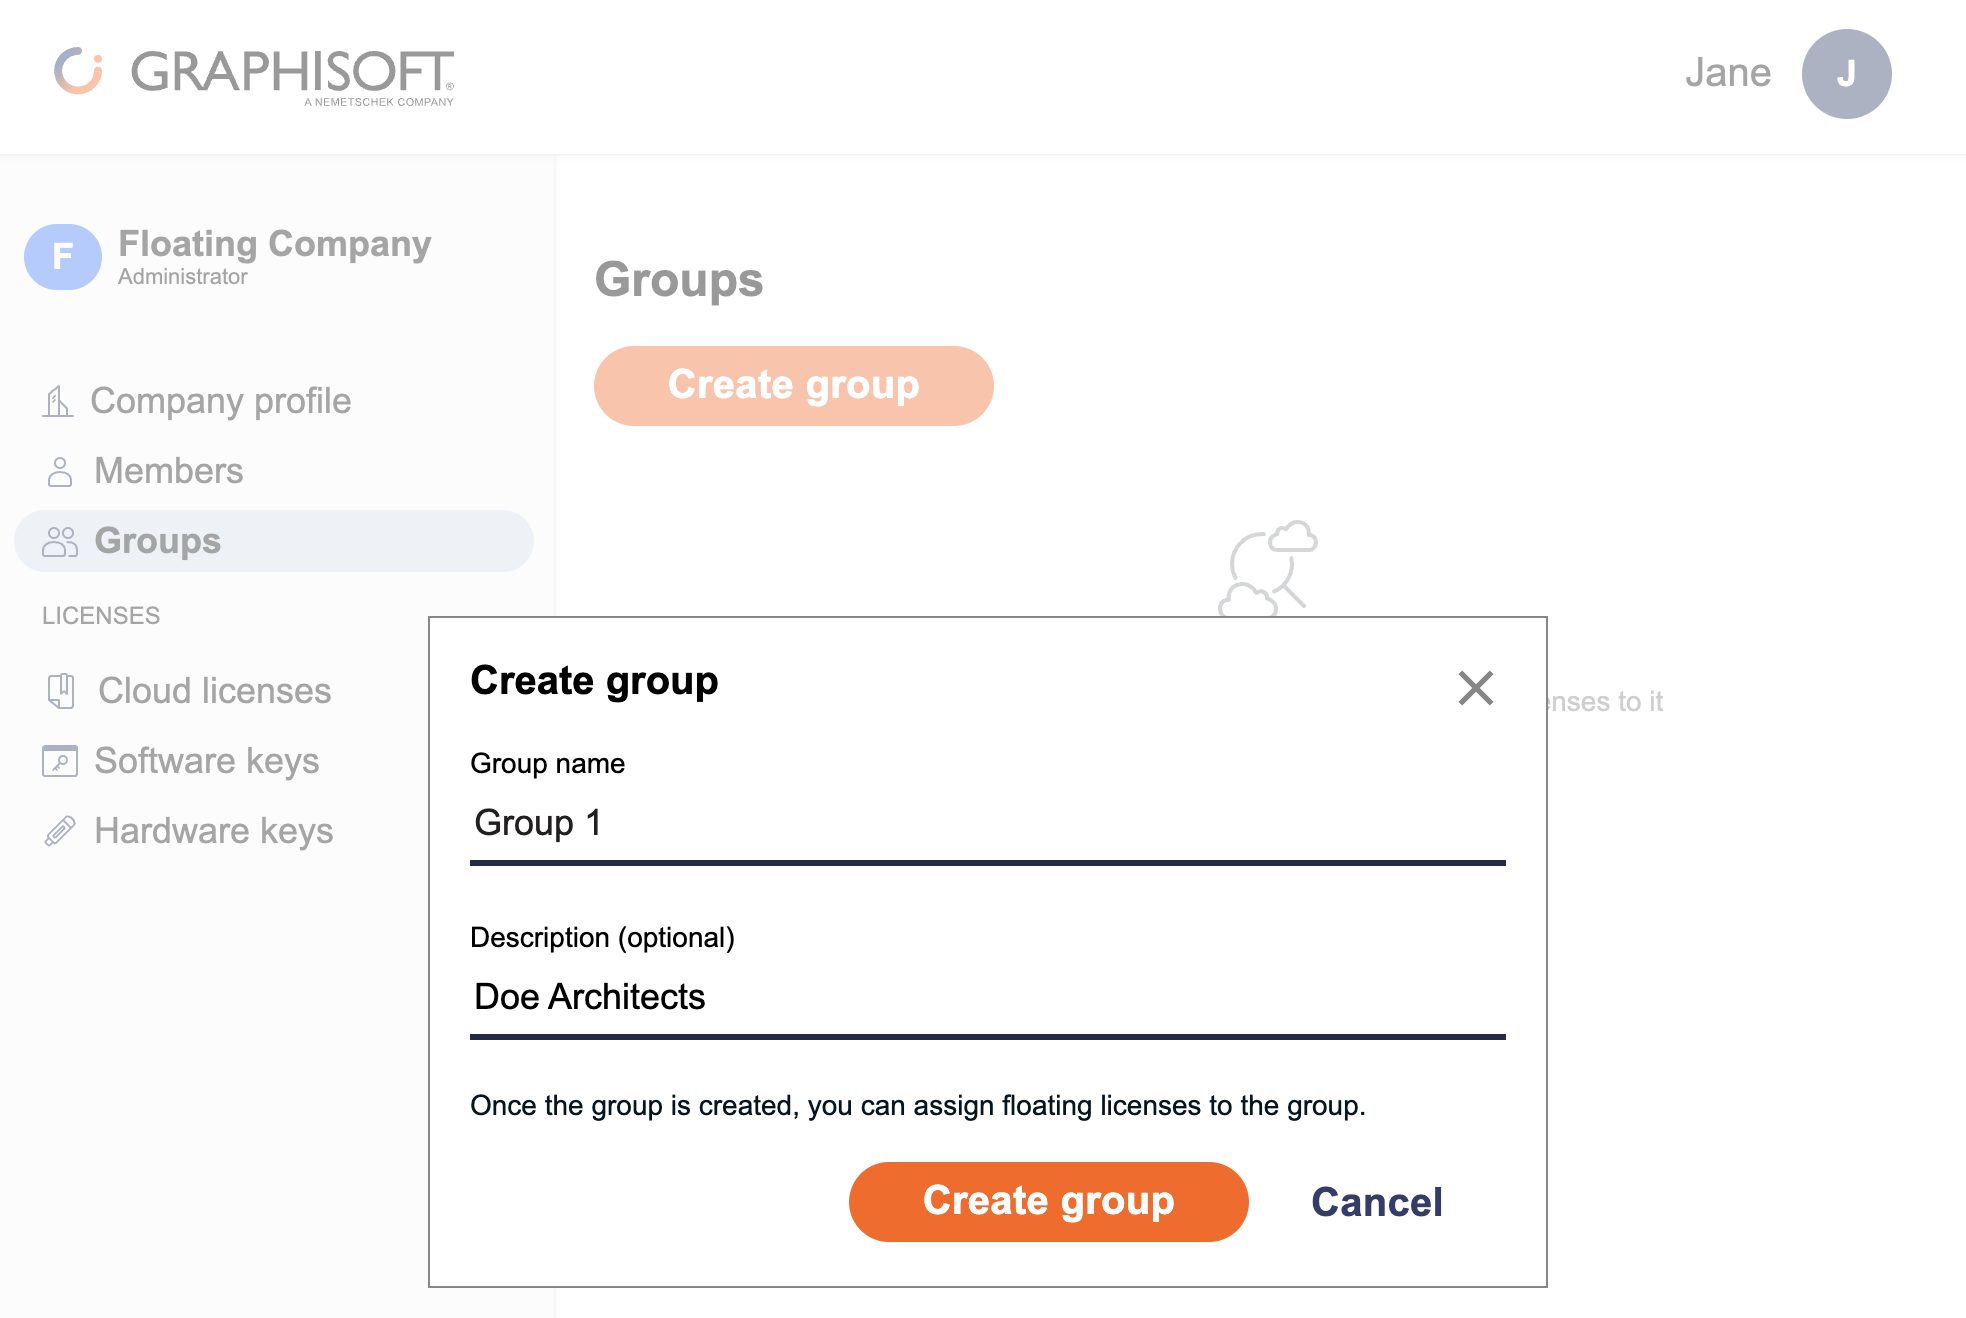Open Company profile page
The height and width of the screenshot is (1318, 1966).
(220, 401)
